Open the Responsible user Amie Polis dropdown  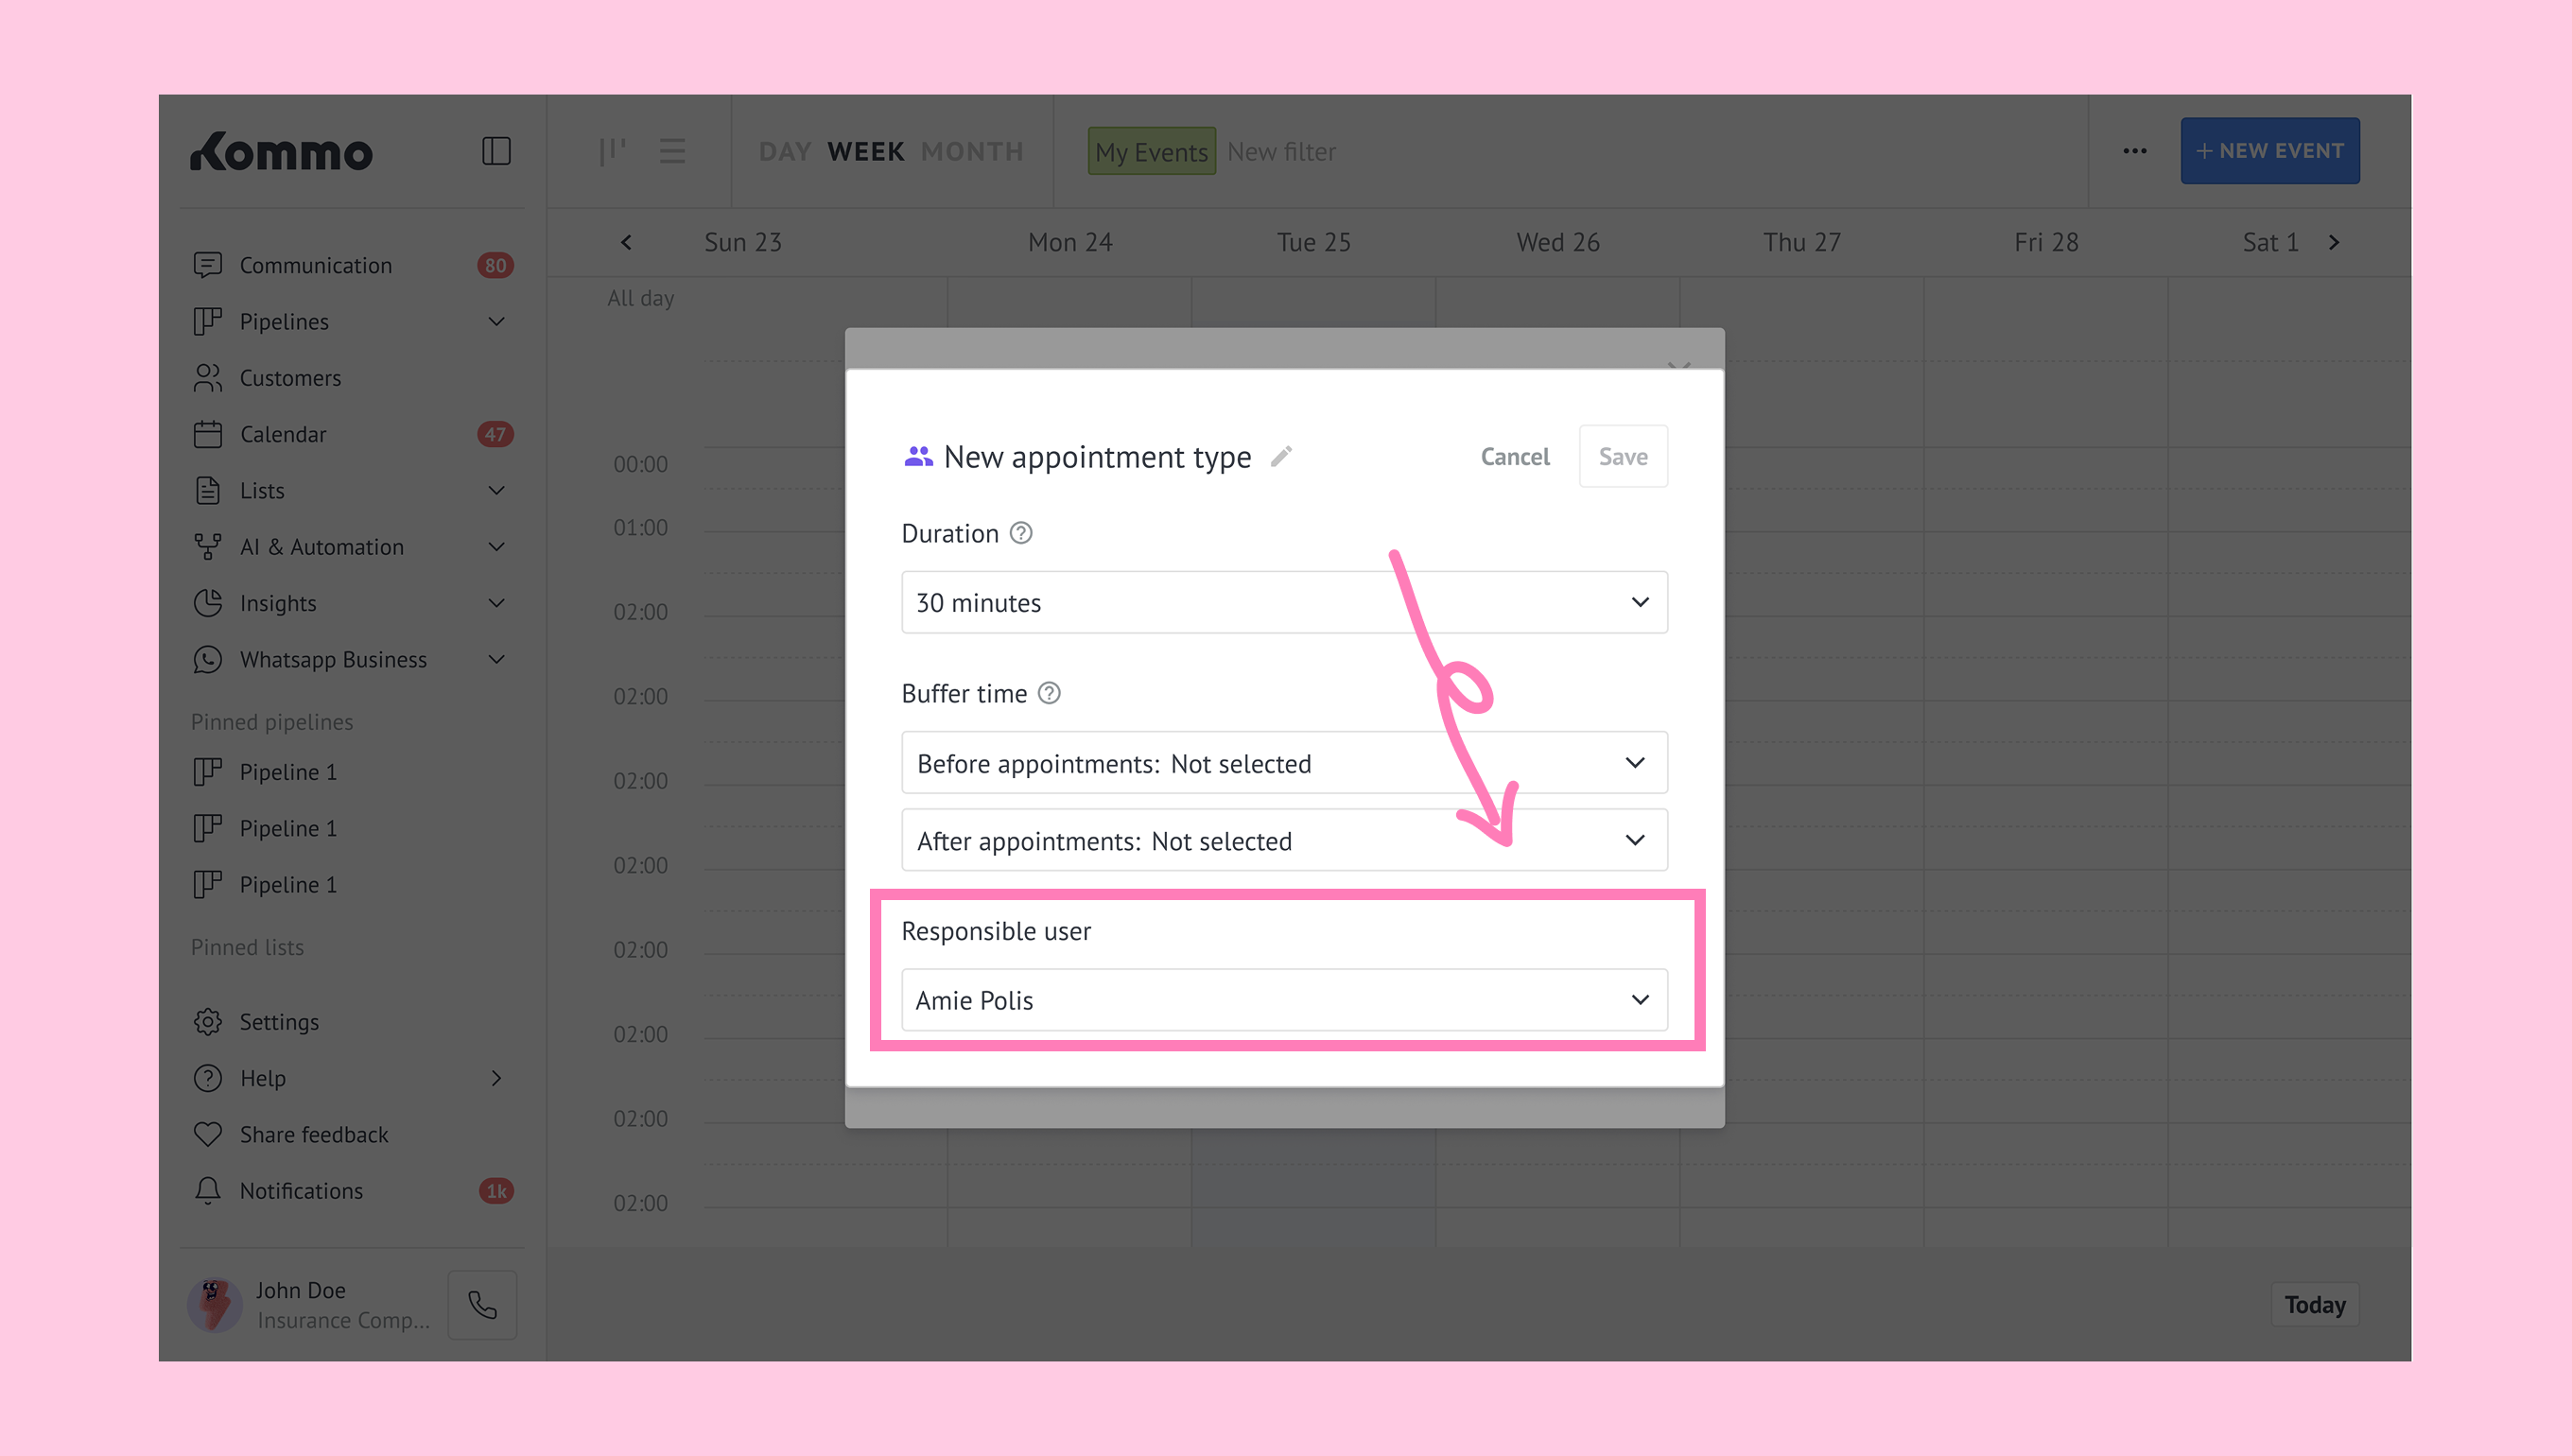click(x=1283, y=999)
